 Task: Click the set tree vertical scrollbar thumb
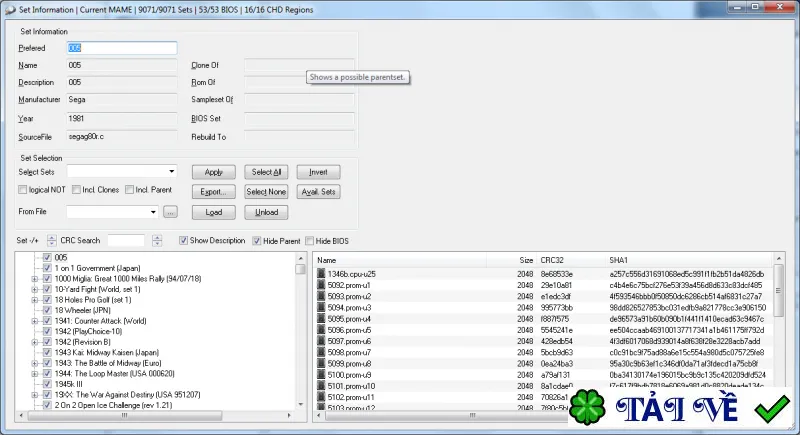click(x=301, y=269)
